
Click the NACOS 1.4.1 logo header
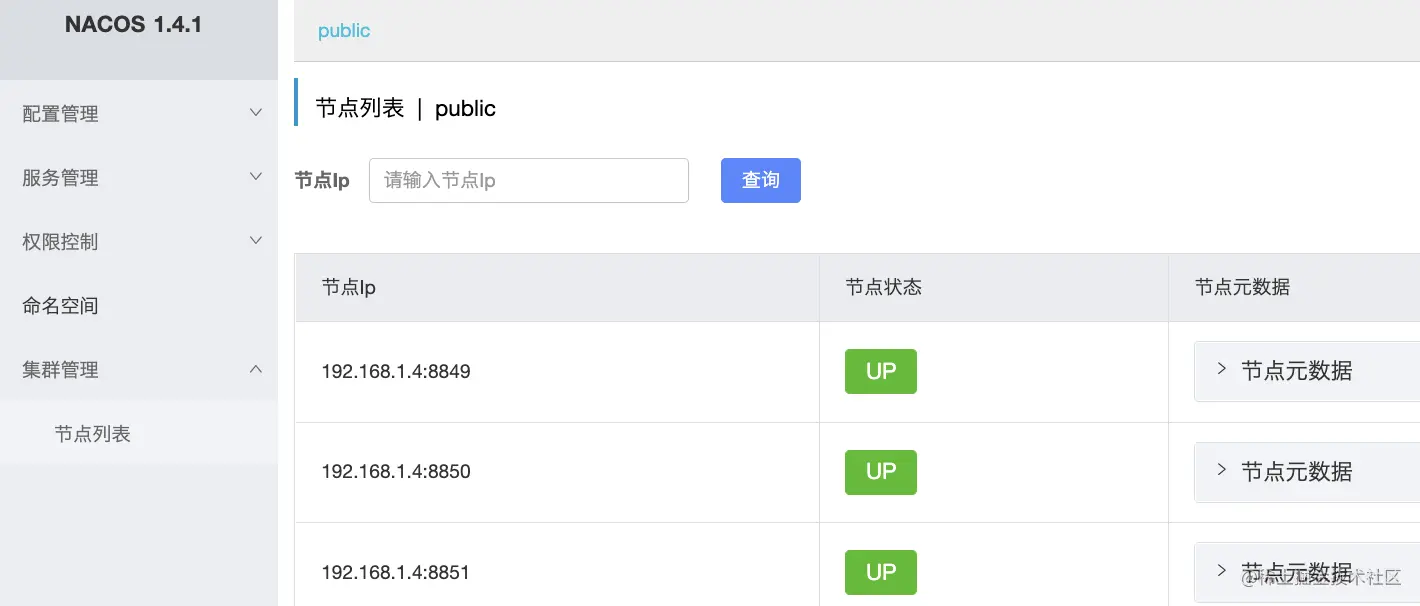click(x=133, y=26)
